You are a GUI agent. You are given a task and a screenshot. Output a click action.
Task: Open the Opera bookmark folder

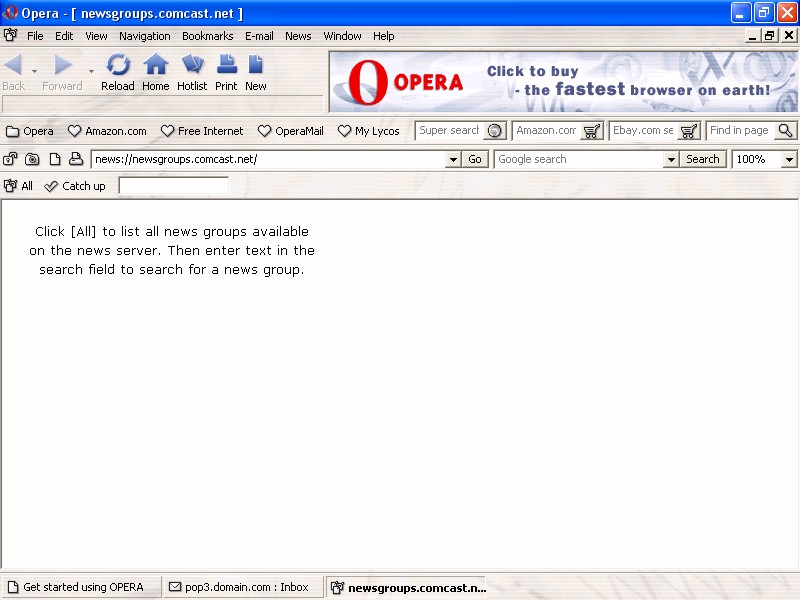[30, 131]
